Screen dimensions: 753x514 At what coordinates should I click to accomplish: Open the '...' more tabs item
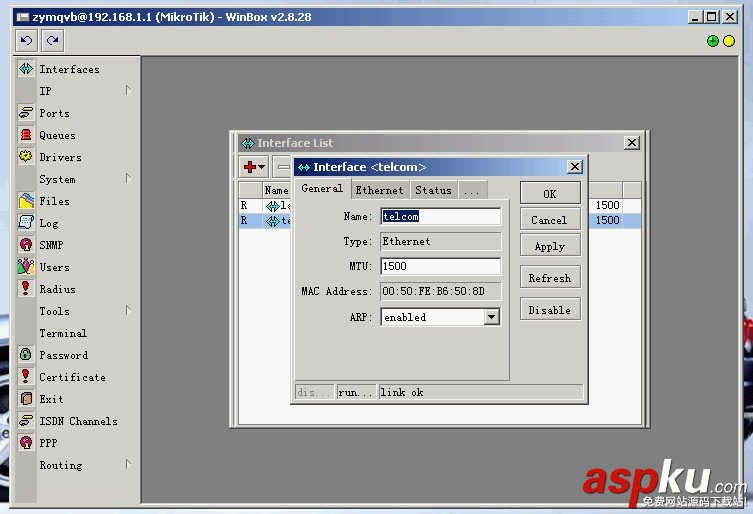click(x=472, y=190)
